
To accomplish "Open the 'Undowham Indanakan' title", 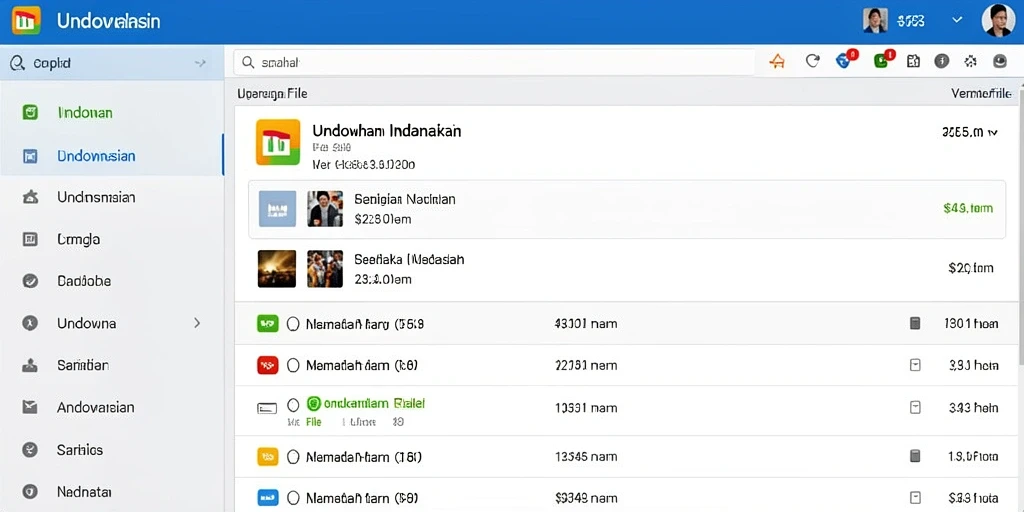I will coord(387,131).
